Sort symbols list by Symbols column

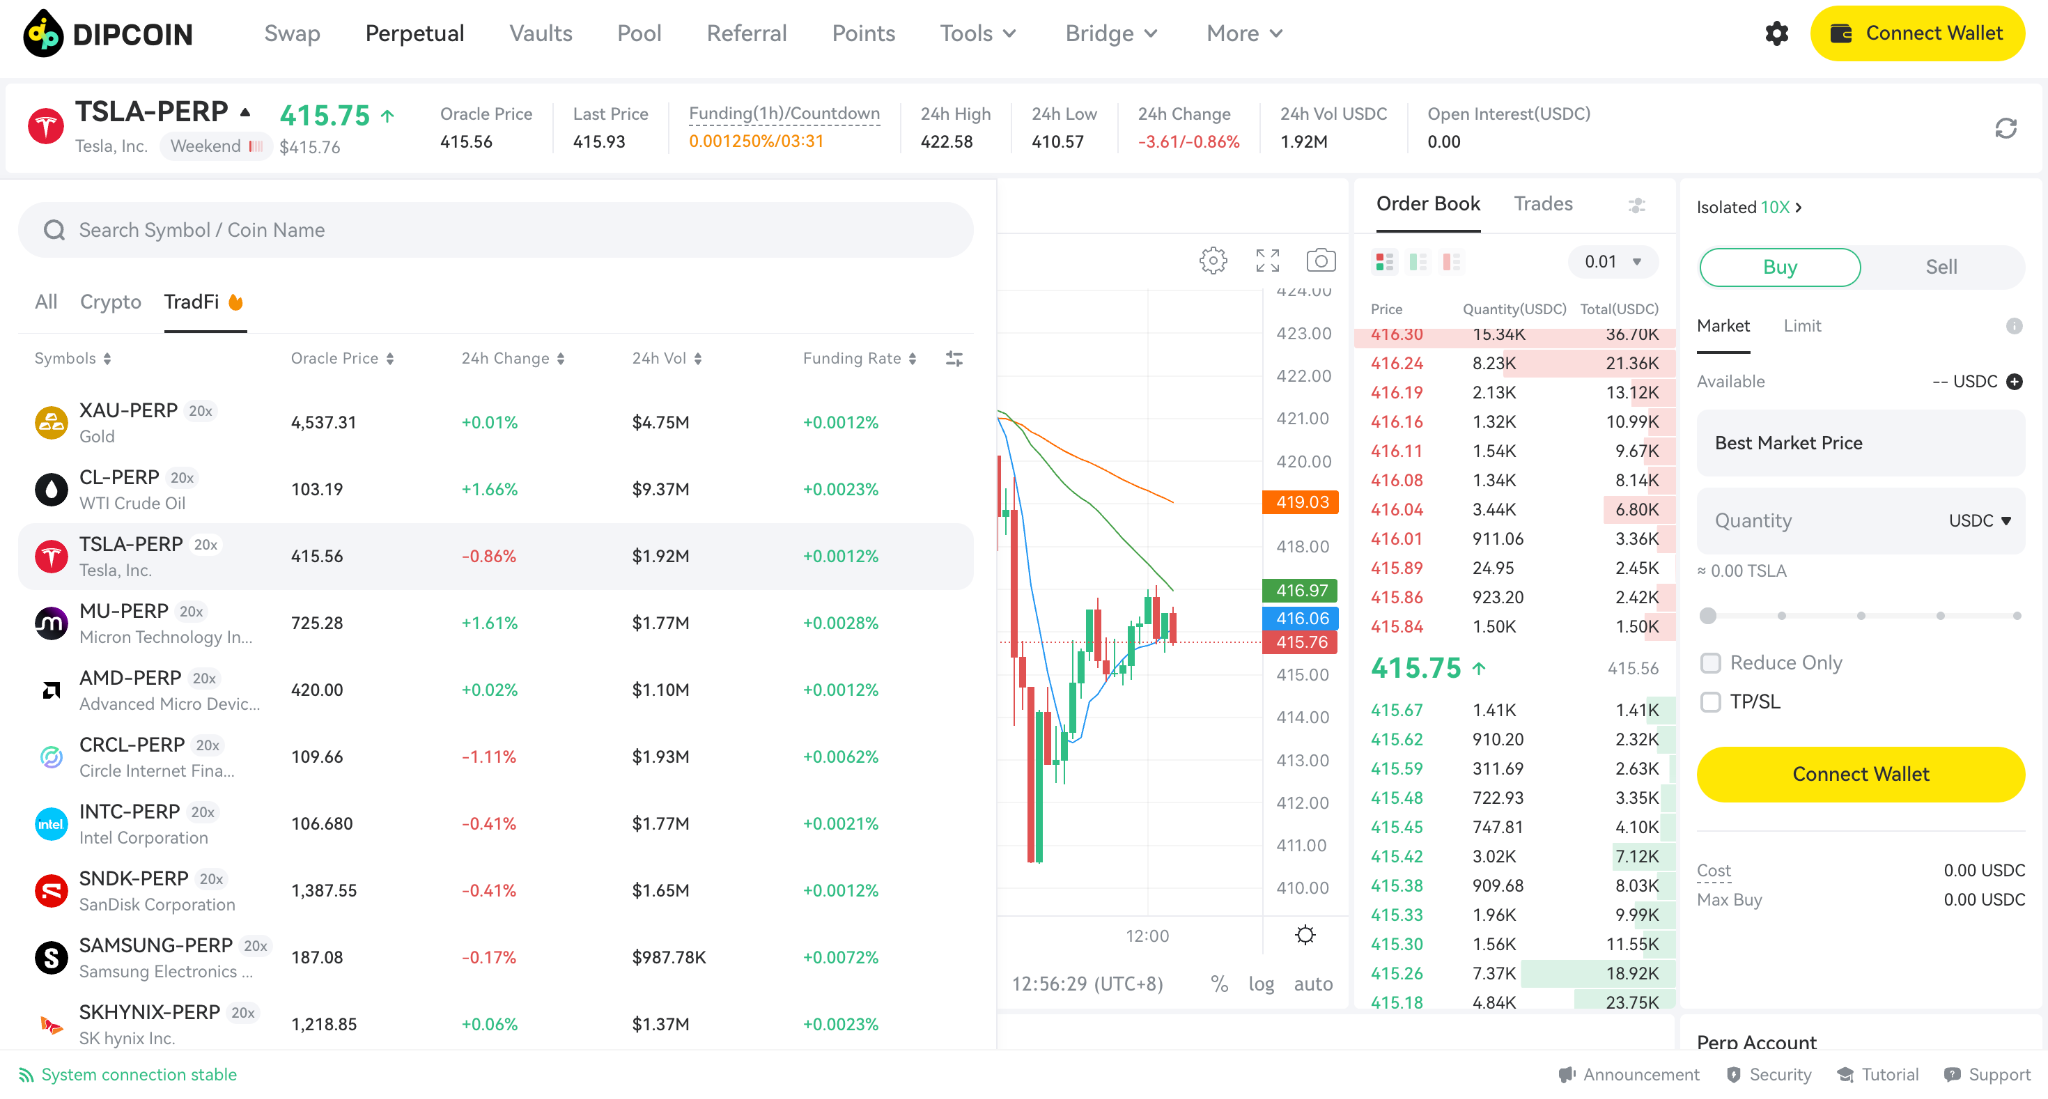tap(73, 359)
